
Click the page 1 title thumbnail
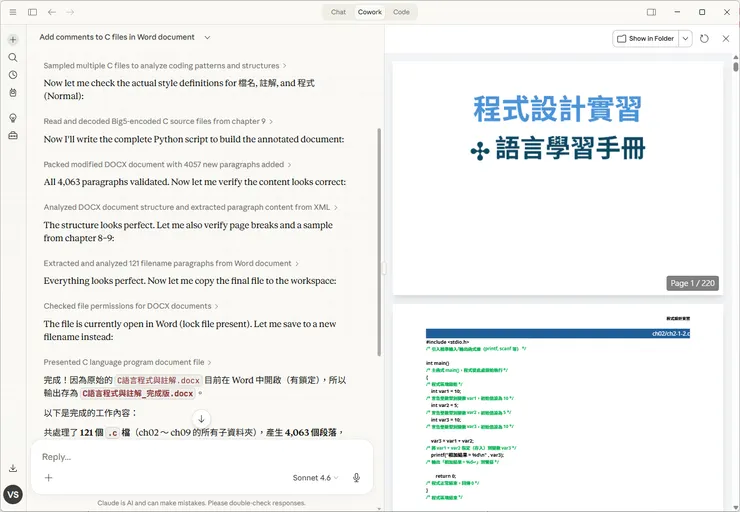558,178
